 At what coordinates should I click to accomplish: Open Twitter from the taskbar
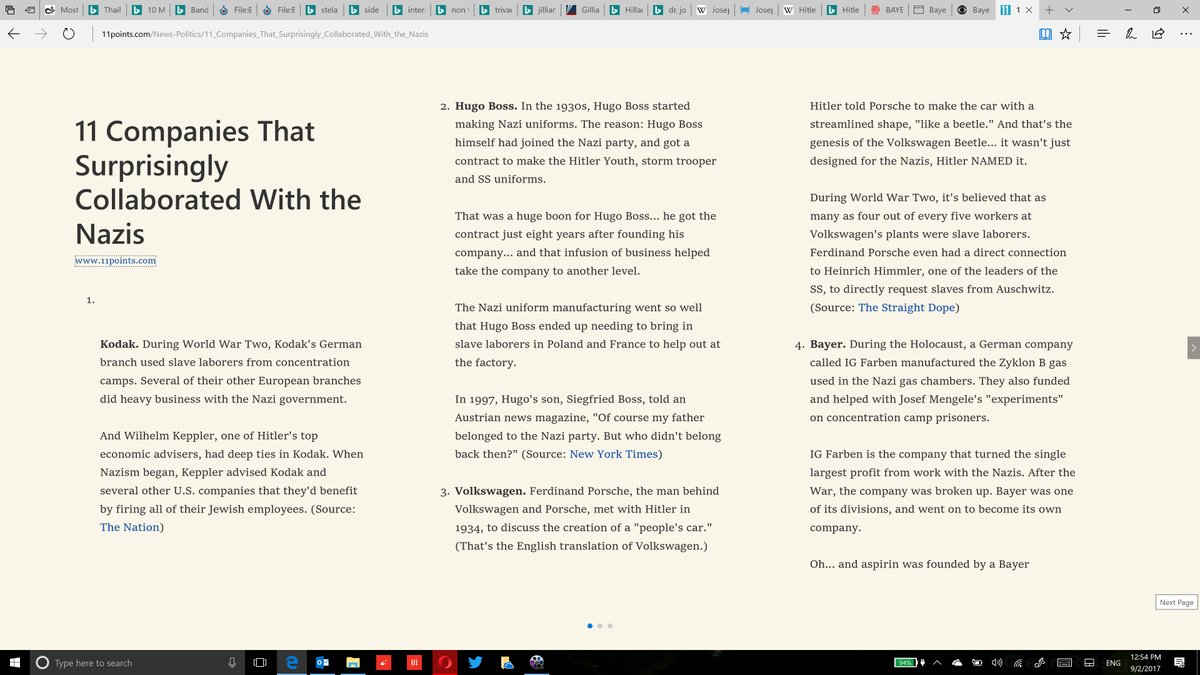(x=475, y=662)
